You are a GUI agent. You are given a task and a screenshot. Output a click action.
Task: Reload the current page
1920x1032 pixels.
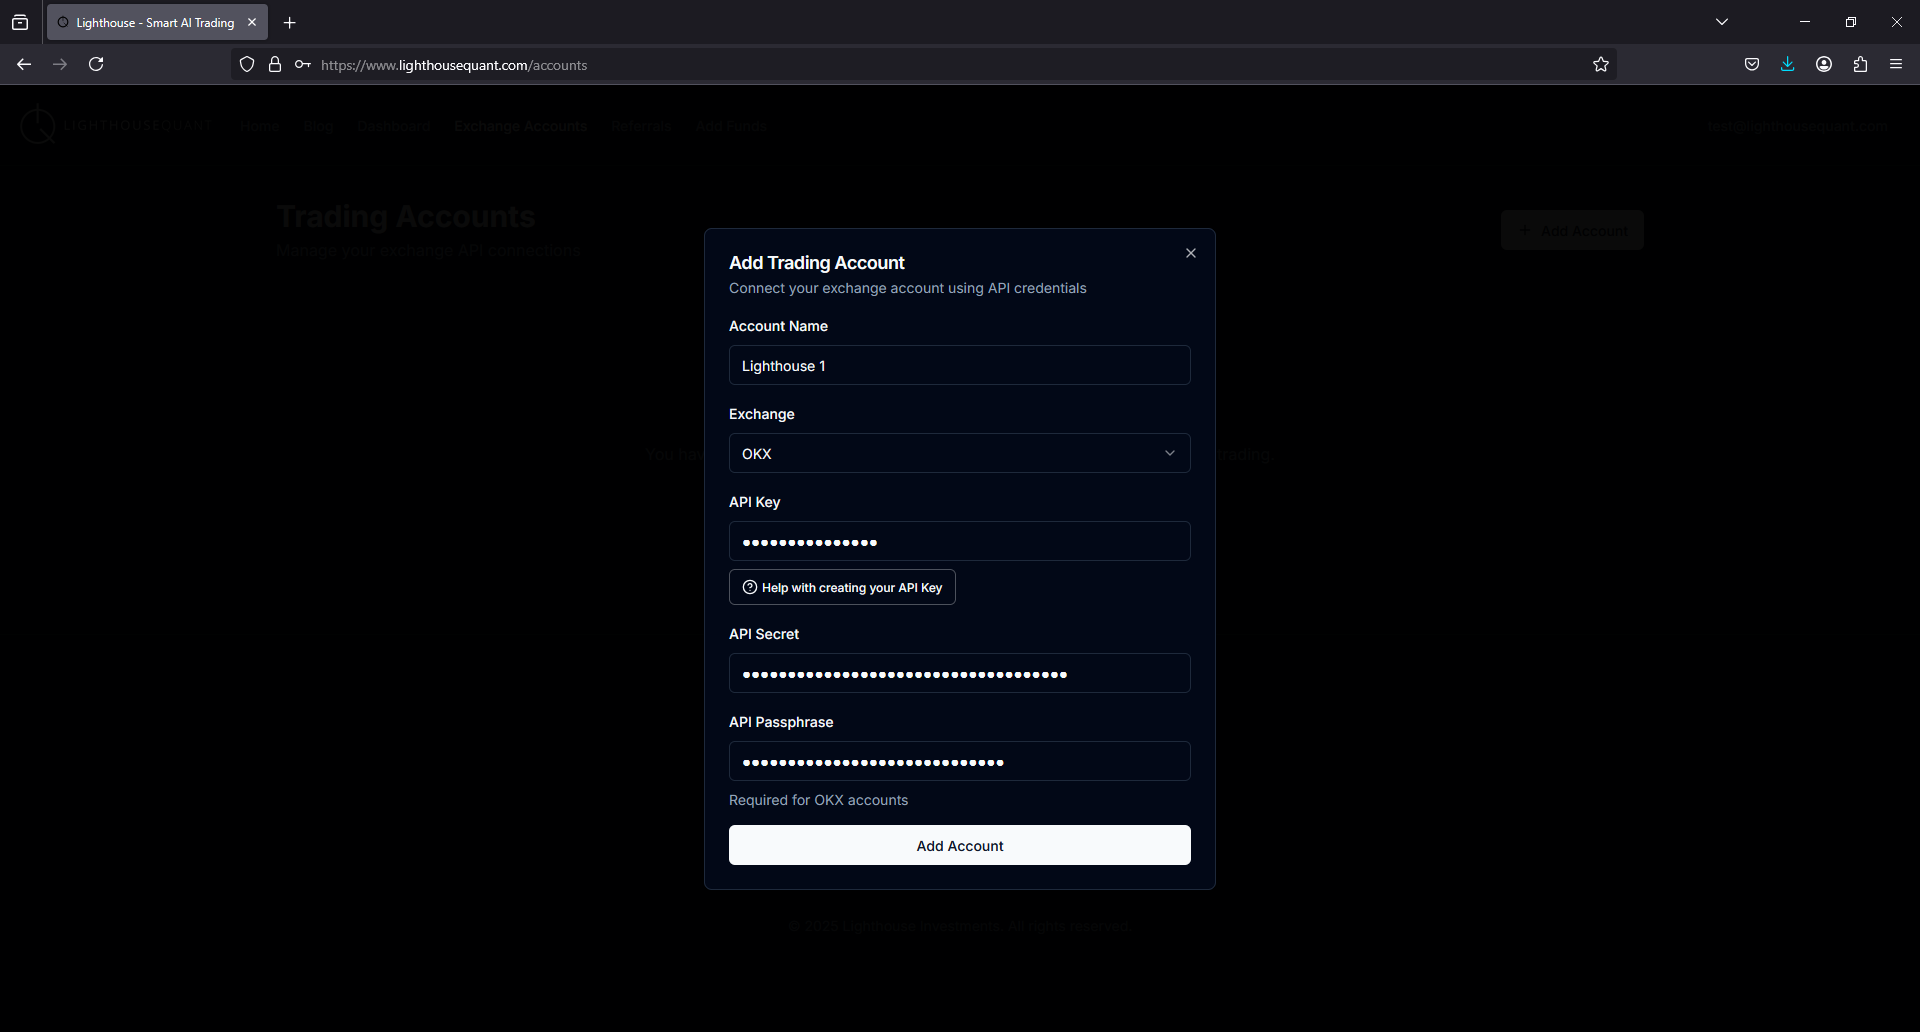coord(96,64)
